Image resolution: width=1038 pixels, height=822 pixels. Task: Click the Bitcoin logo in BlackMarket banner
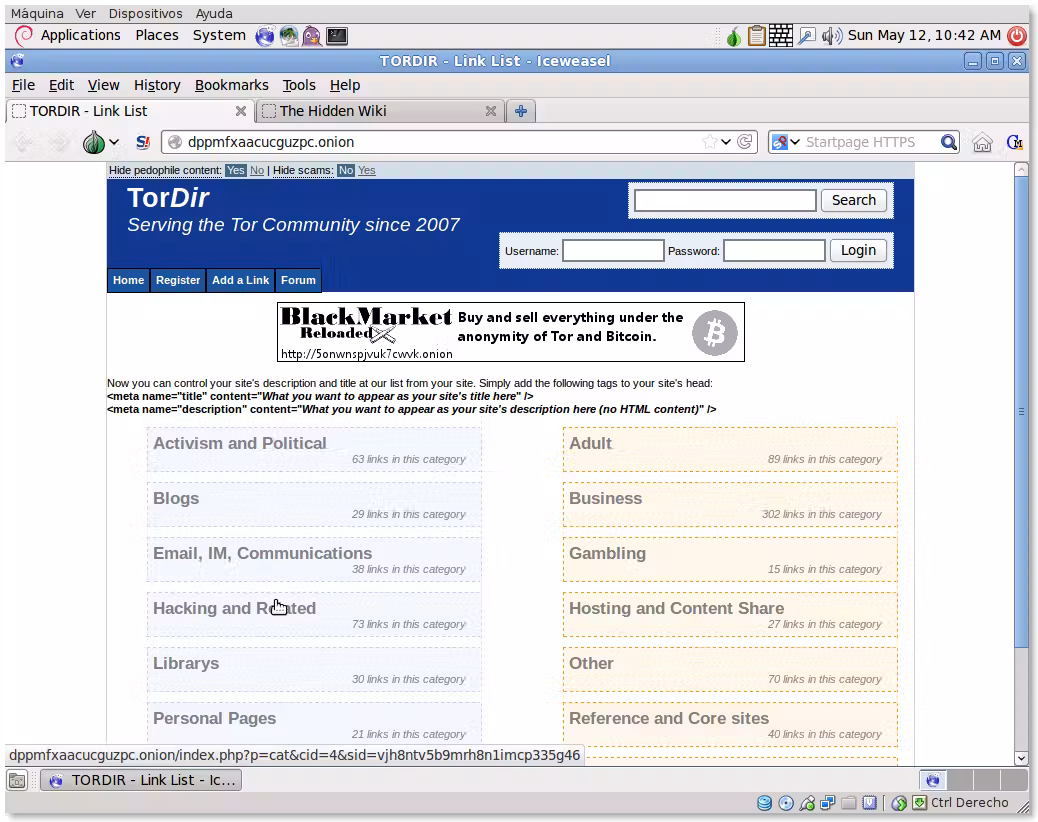click(714, 333)
